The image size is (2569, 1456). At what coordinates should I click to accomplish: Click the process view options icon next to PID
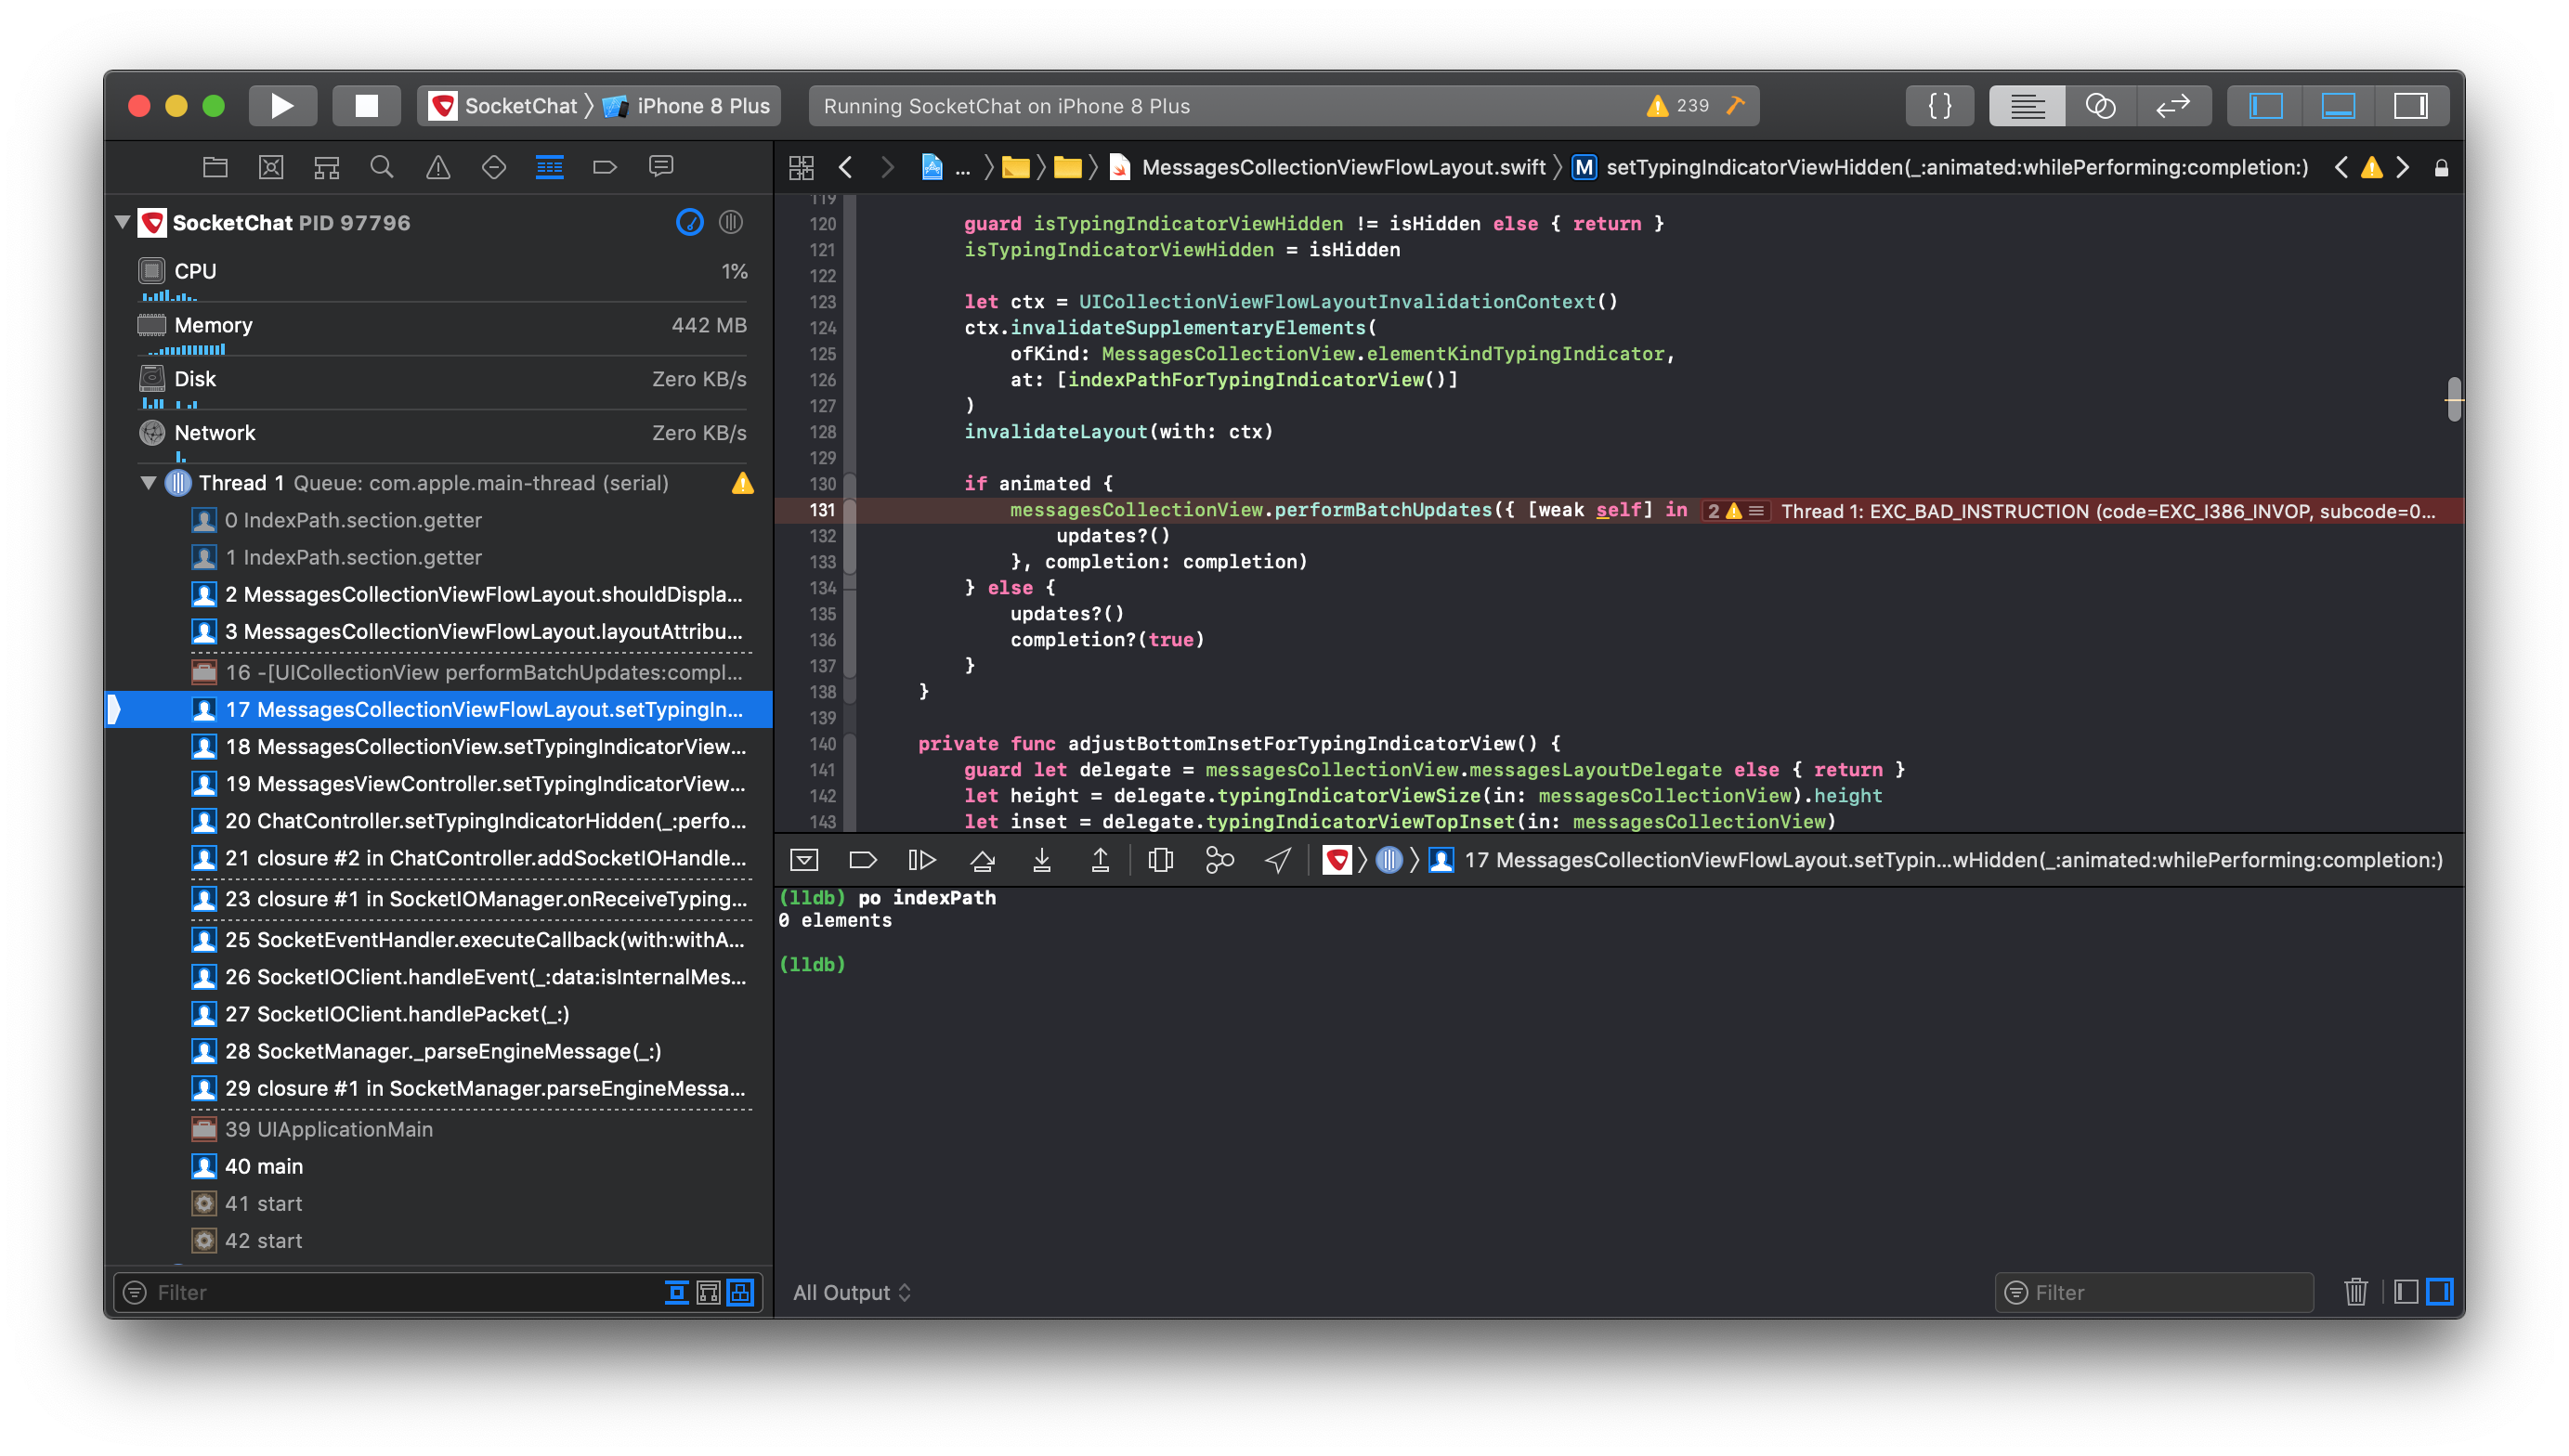pyautogui.click(x=731, y=222)
